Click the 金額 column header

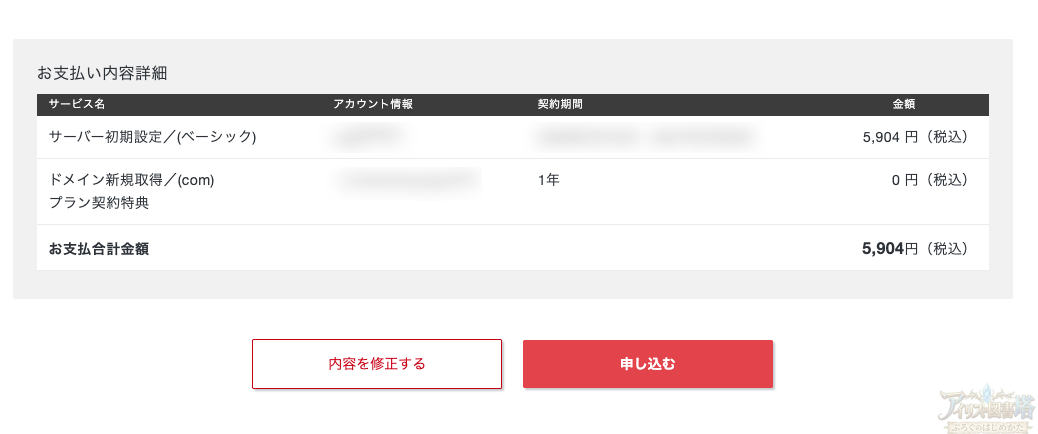(904, 104)
